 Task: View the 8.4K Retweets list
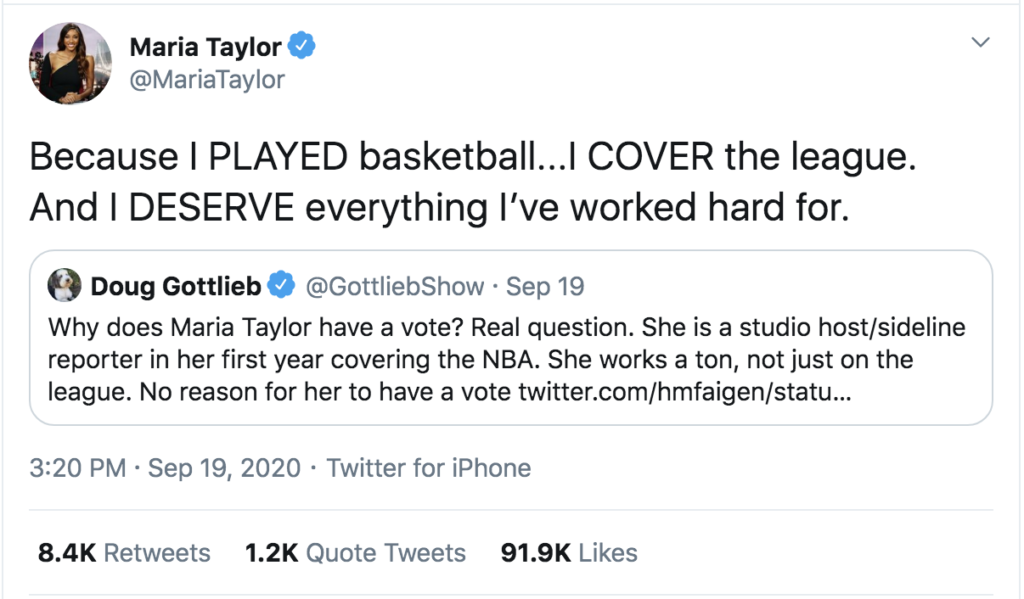click(x=124, y=553)
